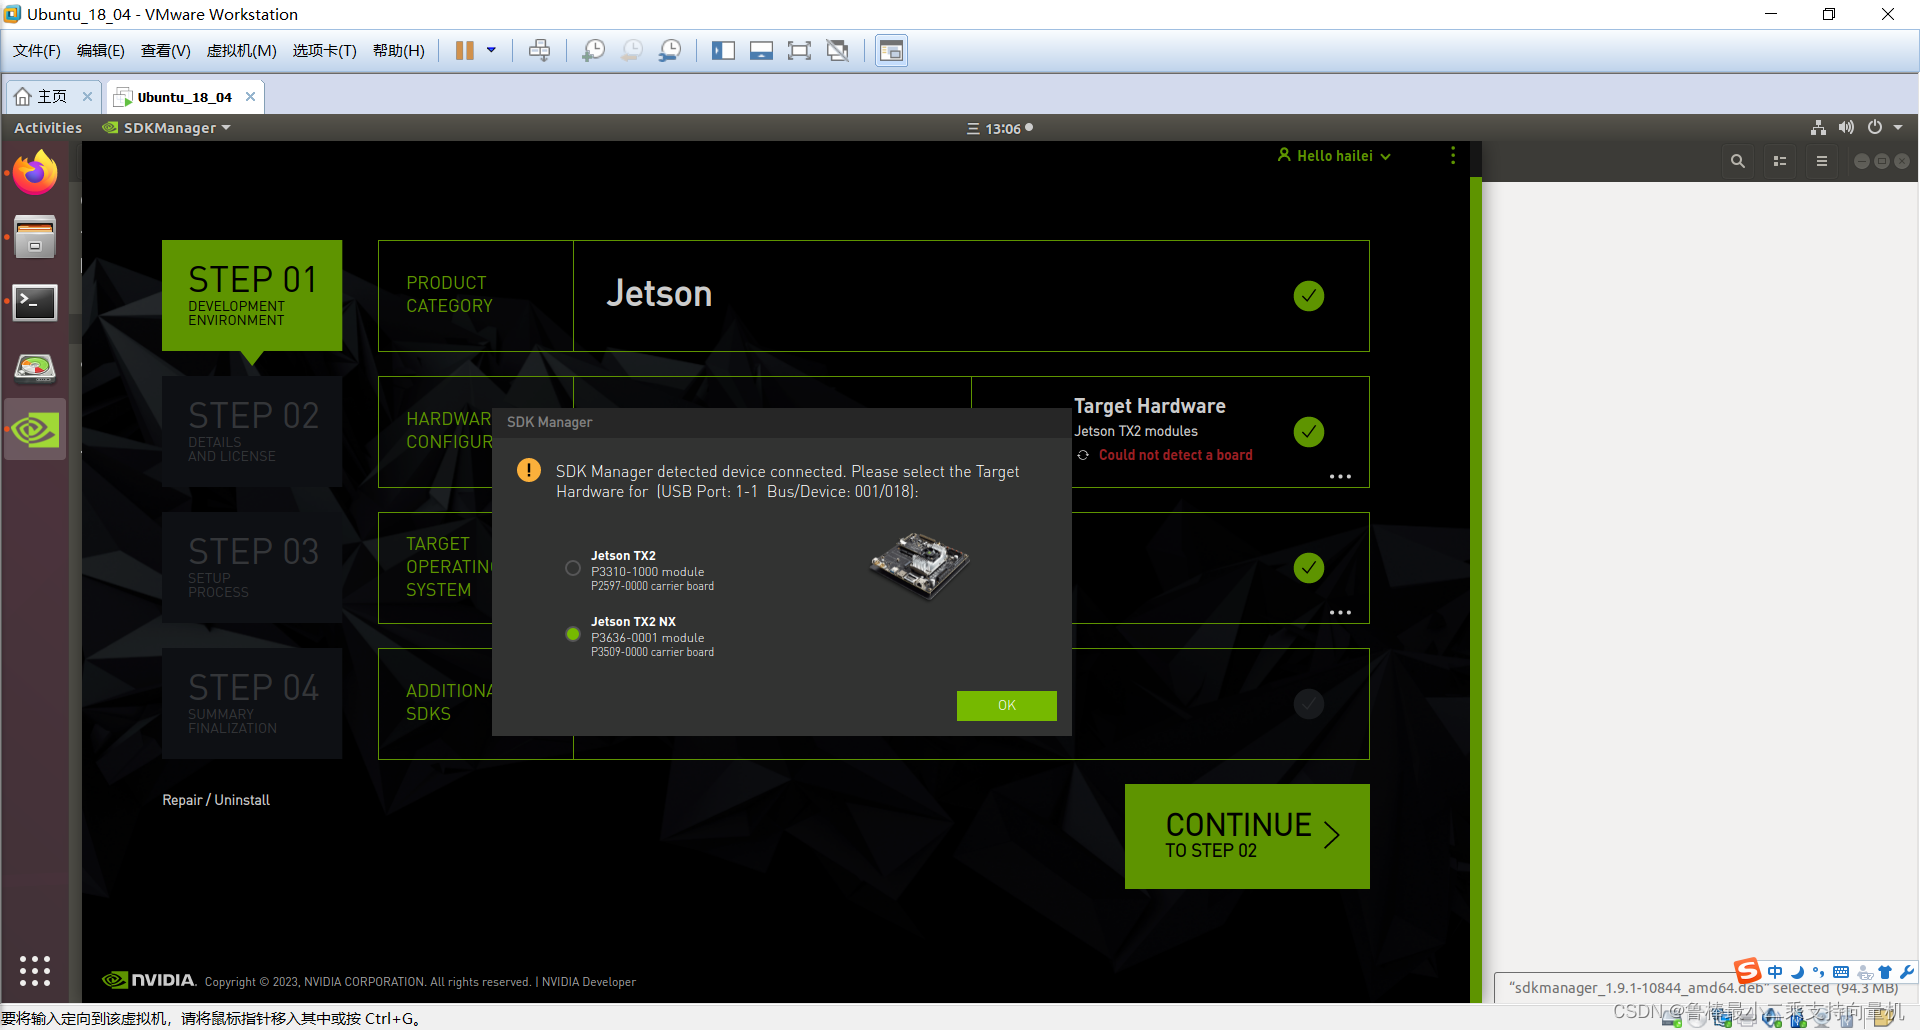Toggle VMware library sidebar view
1920x1030 pixels.
tap(723, 51)
